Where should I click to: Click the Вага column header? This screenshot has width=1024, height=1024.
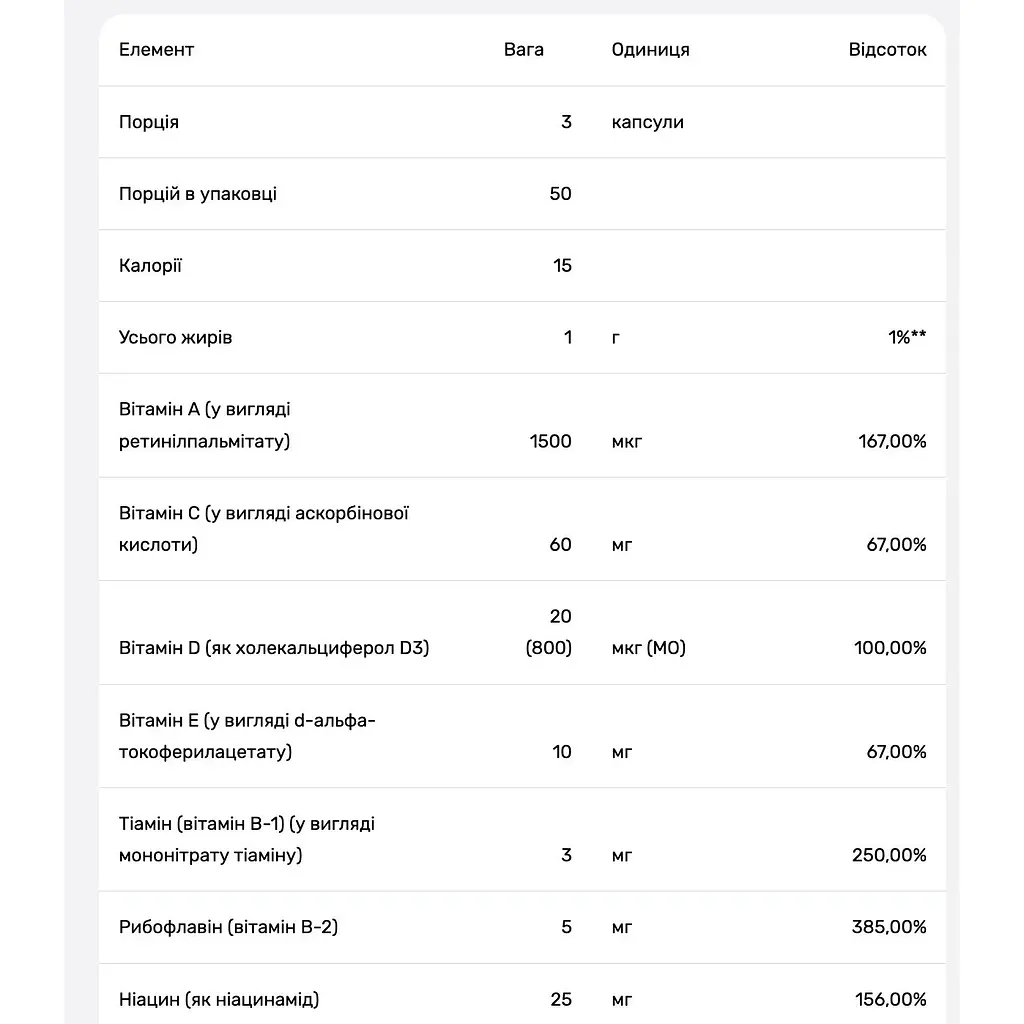point(524,50)
